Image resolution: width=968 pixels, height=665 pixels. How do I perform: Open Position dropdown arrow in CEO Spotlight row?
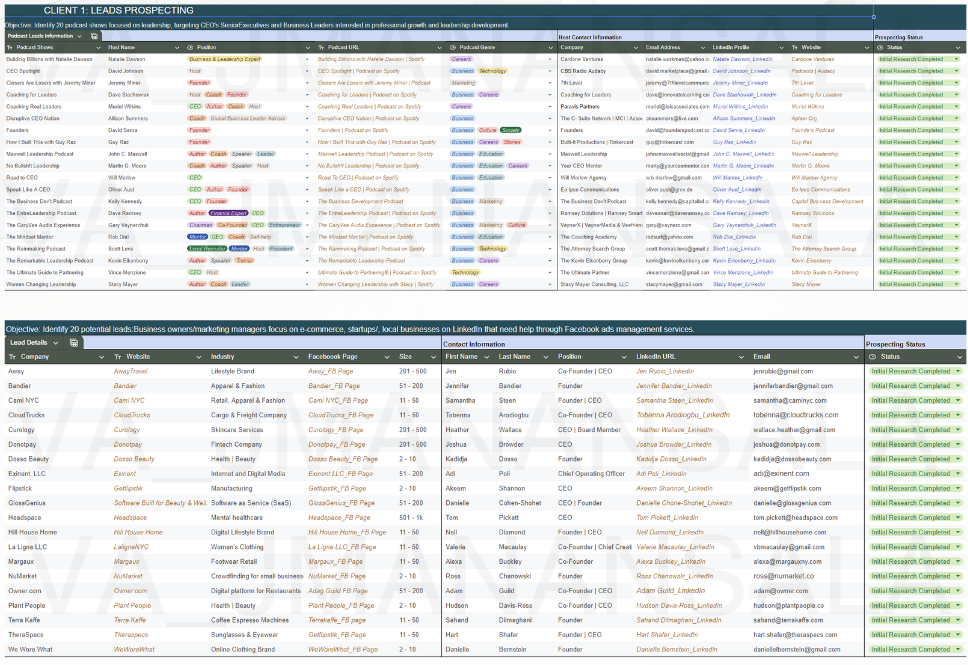point(307,71)
